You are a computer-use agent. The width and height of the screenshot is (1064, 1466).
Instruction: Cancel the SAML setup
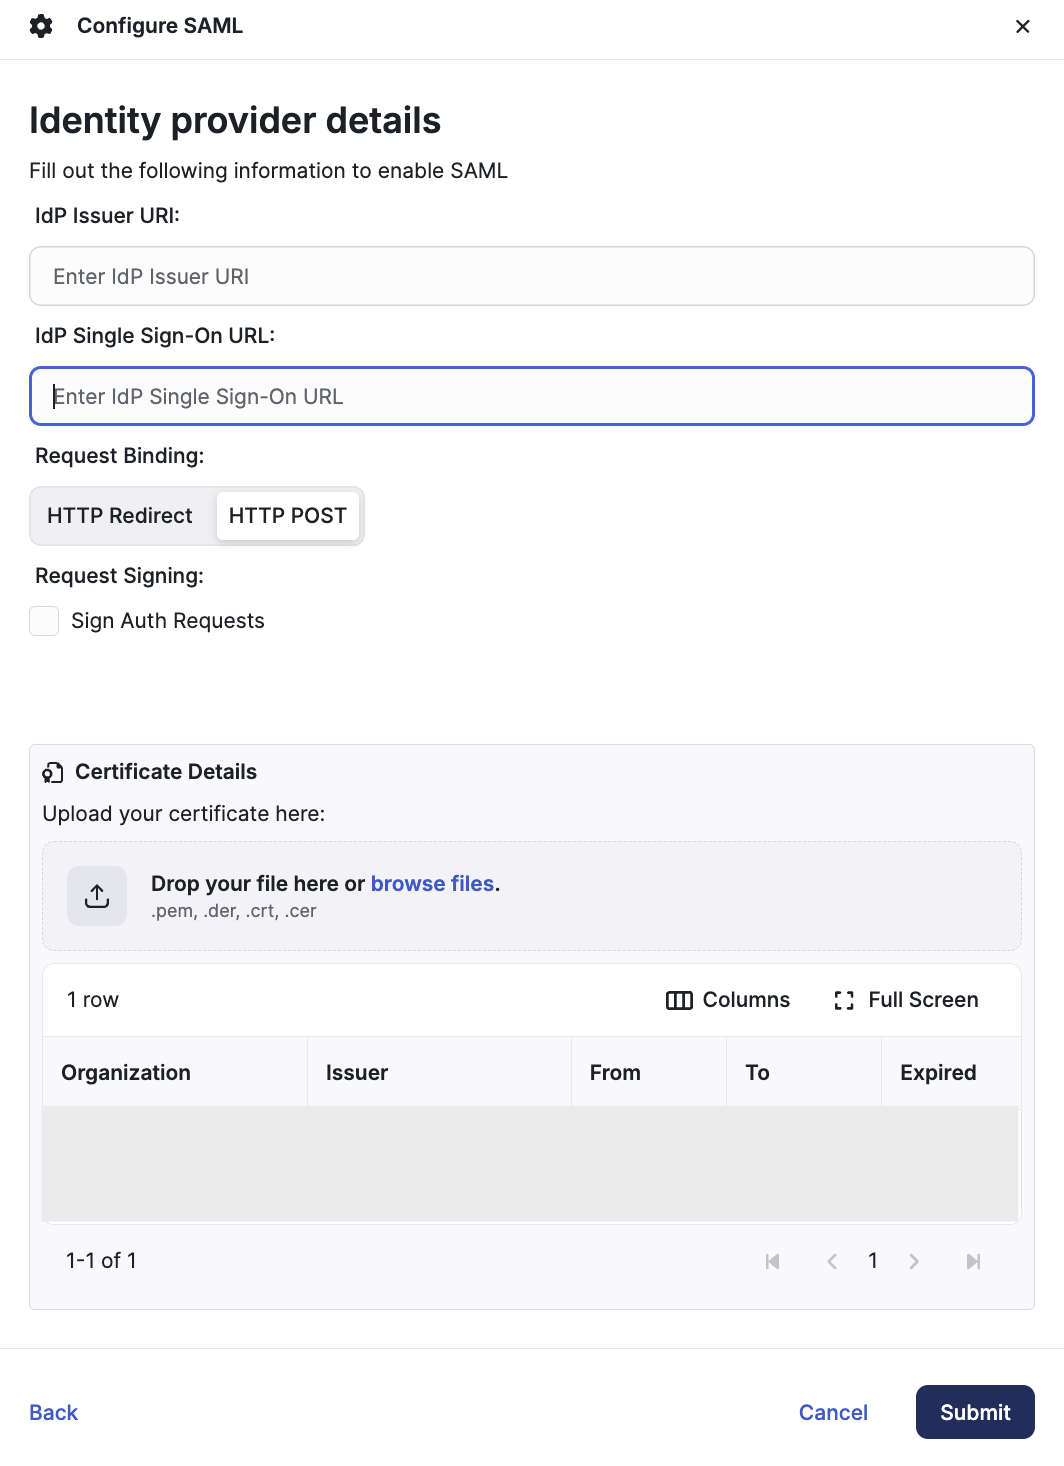pos(833,1412)
